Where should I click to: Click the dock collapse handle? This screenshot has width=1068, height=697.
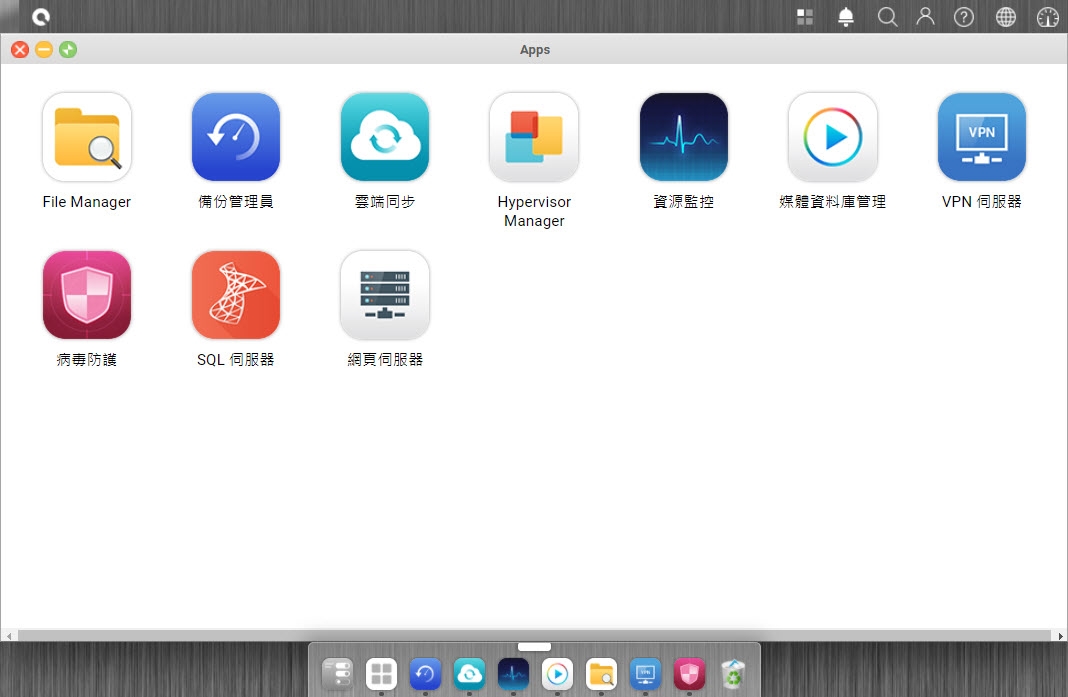534,647
